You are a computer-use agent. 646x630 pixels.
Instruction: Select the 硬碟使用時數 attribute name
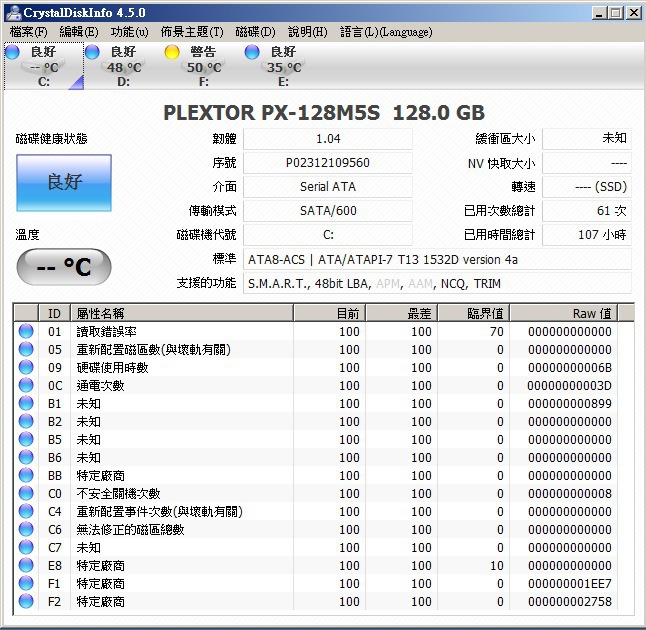click(112, 367)
